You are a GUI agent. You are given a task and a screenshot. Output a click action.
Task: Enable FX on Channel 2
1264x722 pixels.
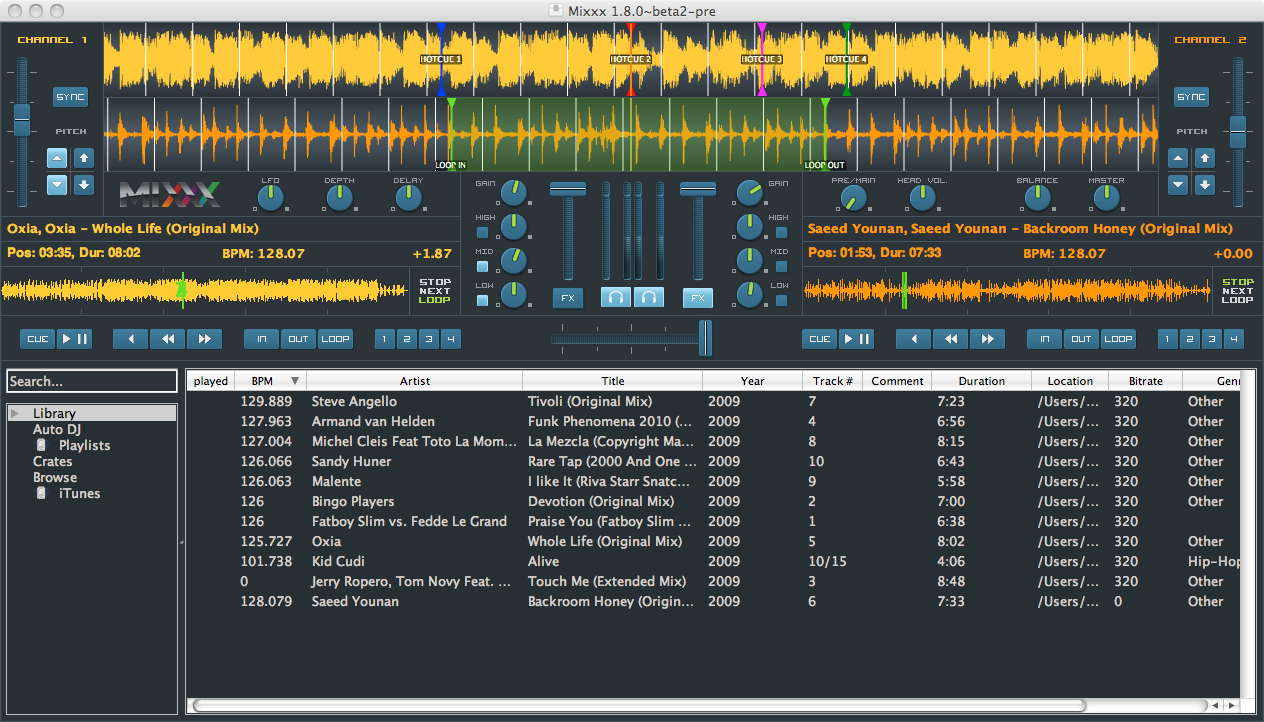click(698, 297)
